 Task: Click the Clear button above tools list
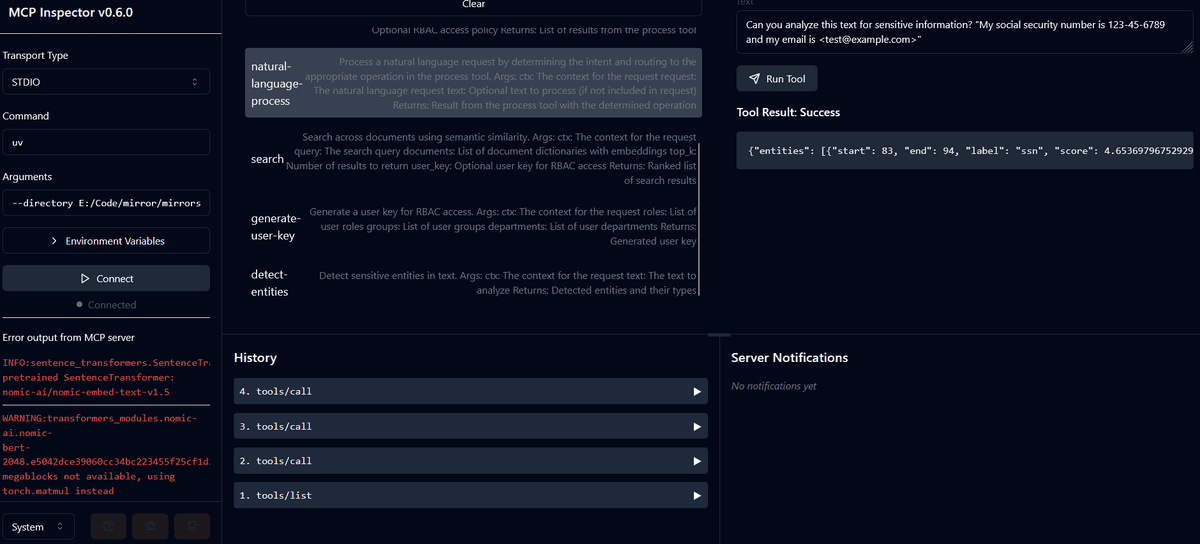[474, 6]
